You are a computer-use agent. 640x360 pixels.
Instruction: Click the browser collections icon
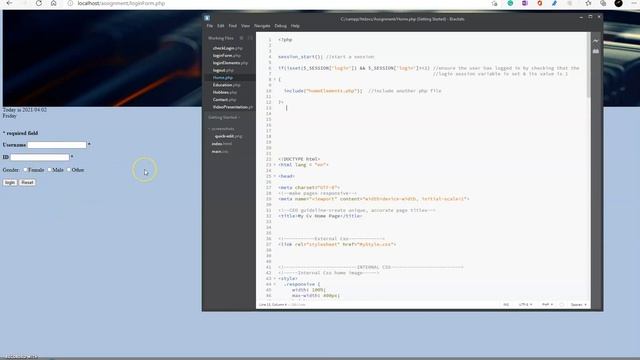(603, 3)
